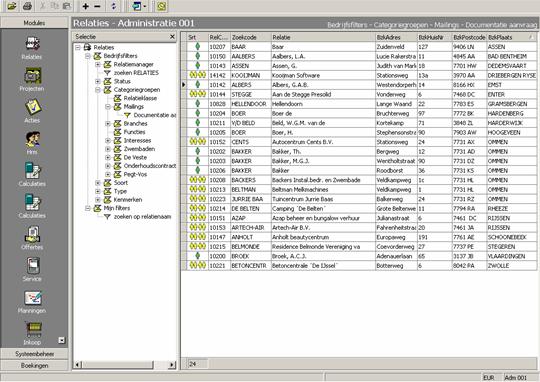Click the Selectie panel horizontal scrollbar
The height and width of the screenshot is (382, 540).
coord(125,364)
